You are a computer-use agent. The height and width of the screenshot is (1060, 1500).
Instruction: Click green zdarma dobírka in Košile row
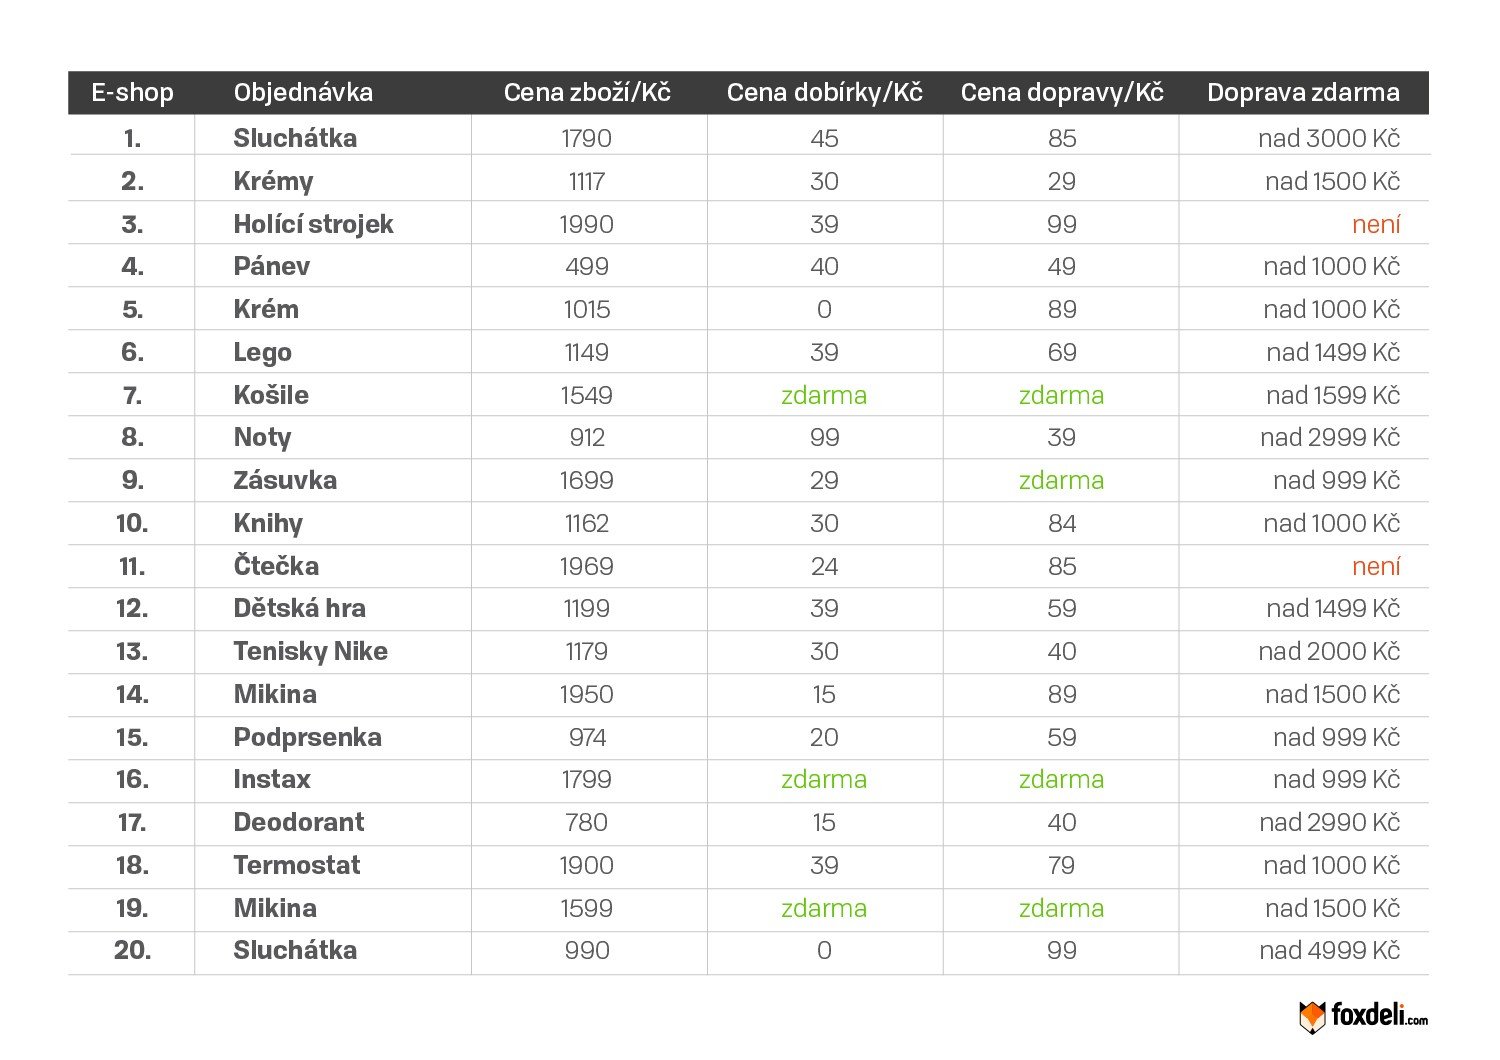[x=824, y=395]
